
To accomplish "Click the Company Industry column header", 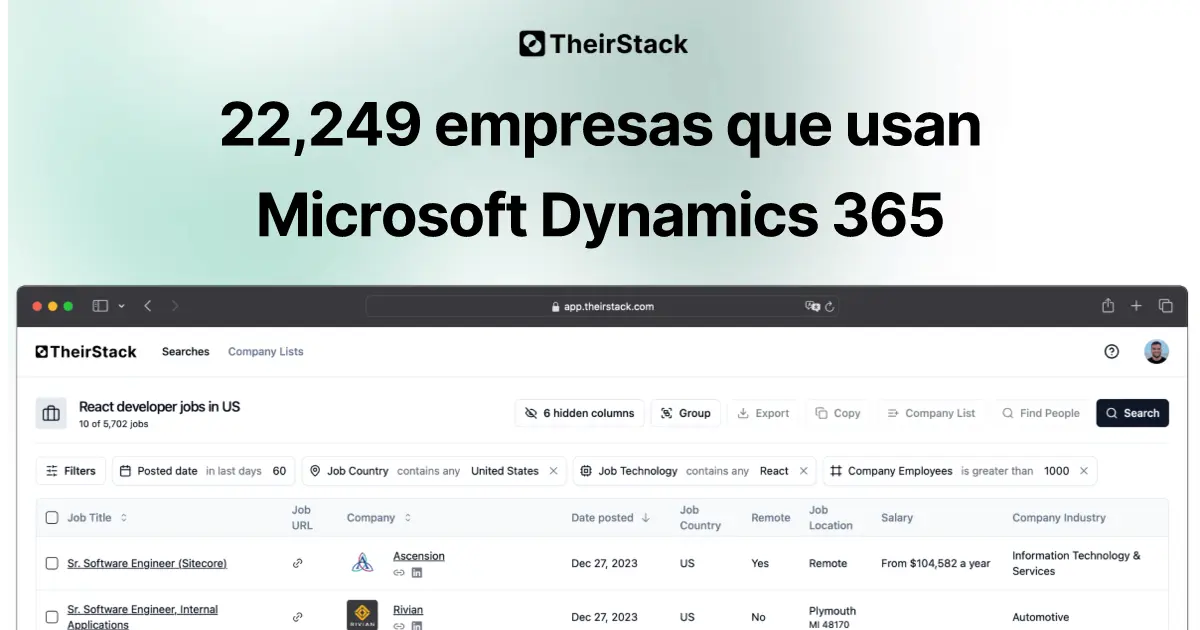I will (1059, 518).
